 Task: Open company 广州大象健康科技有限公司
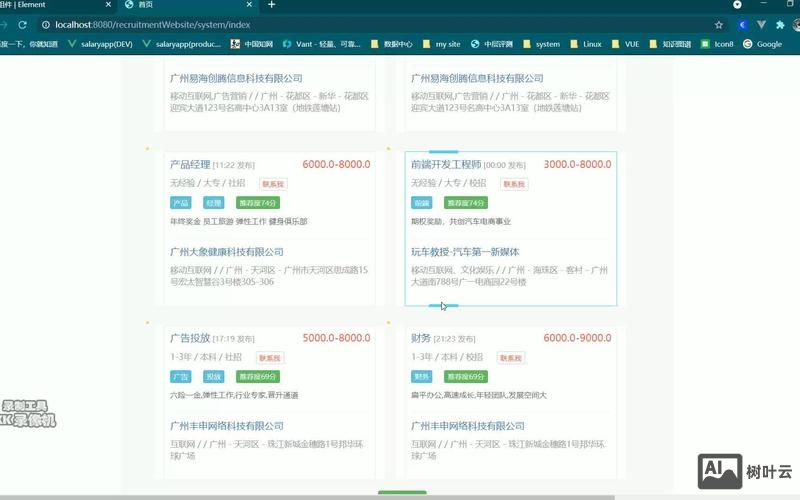click(x=227, y=252)
